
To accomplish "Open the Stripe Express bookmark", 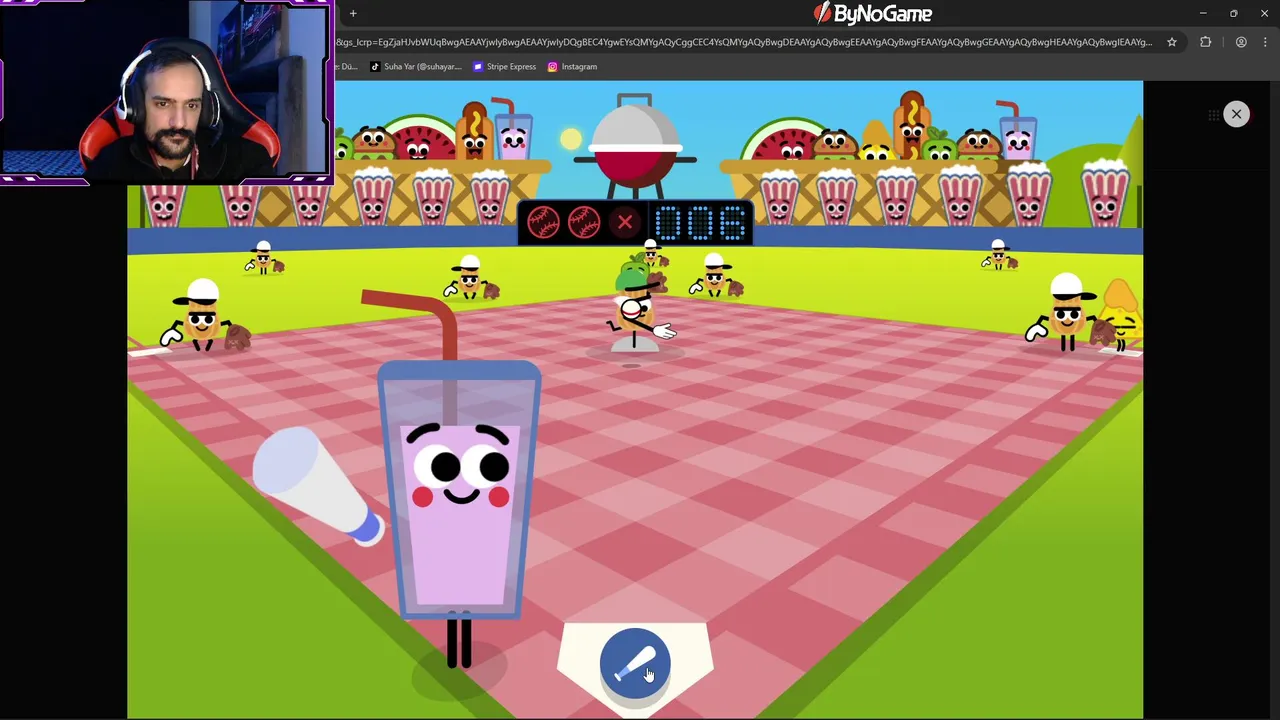I will 505,67.
